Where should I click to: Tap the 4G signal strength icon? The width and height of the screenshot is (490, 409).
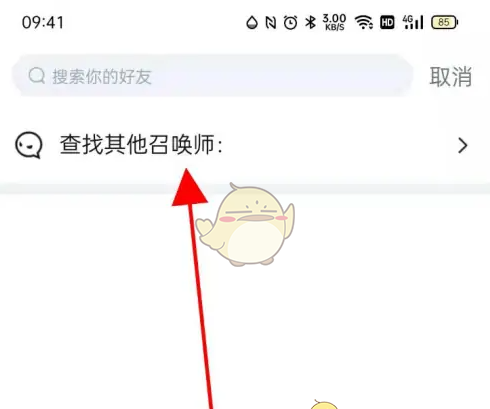413,22
